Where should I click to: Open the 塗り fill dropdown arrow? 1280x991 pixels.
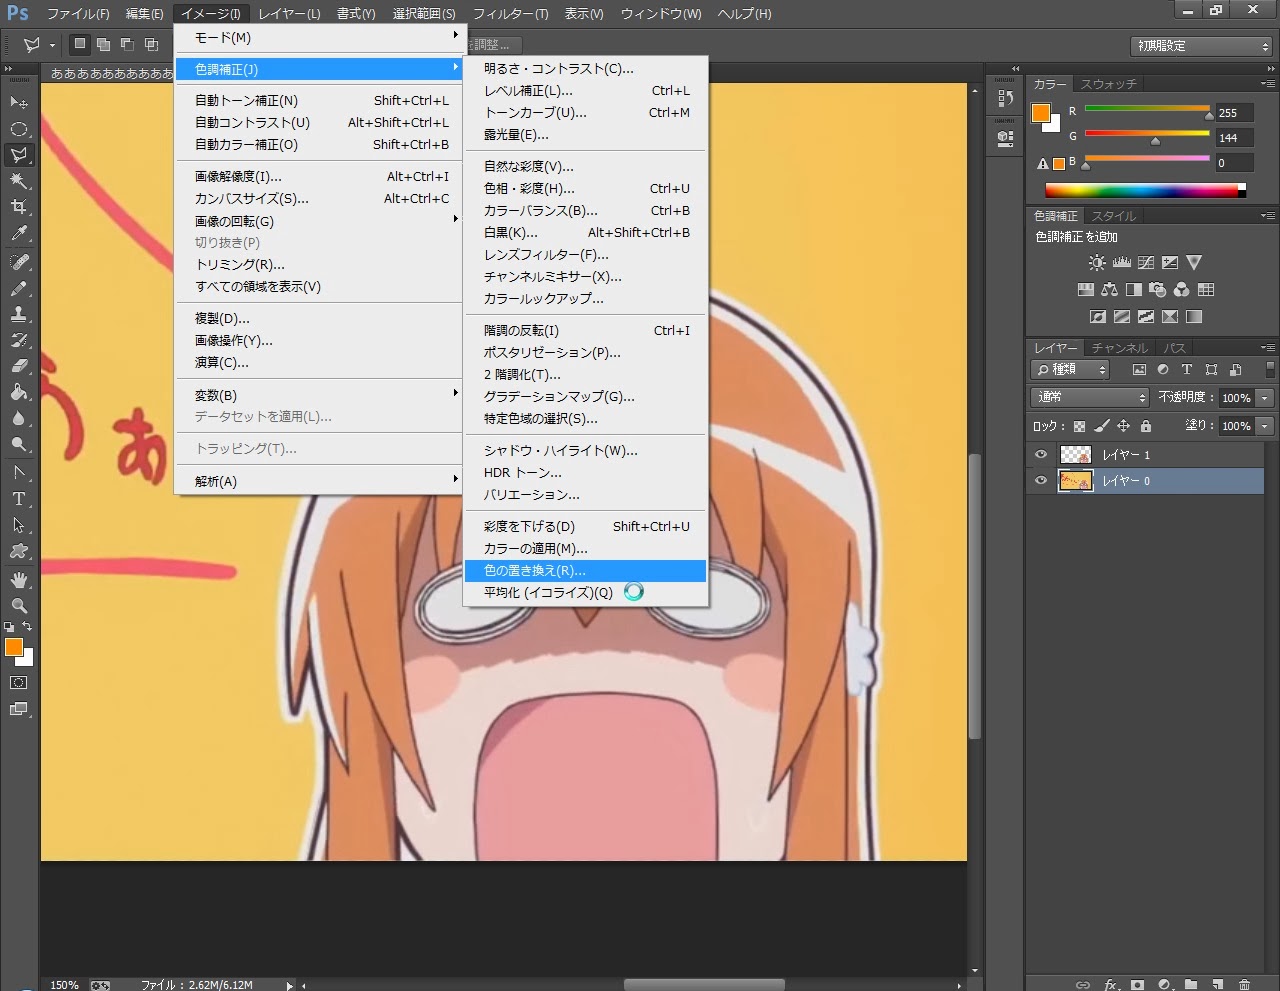[1265, 426]
